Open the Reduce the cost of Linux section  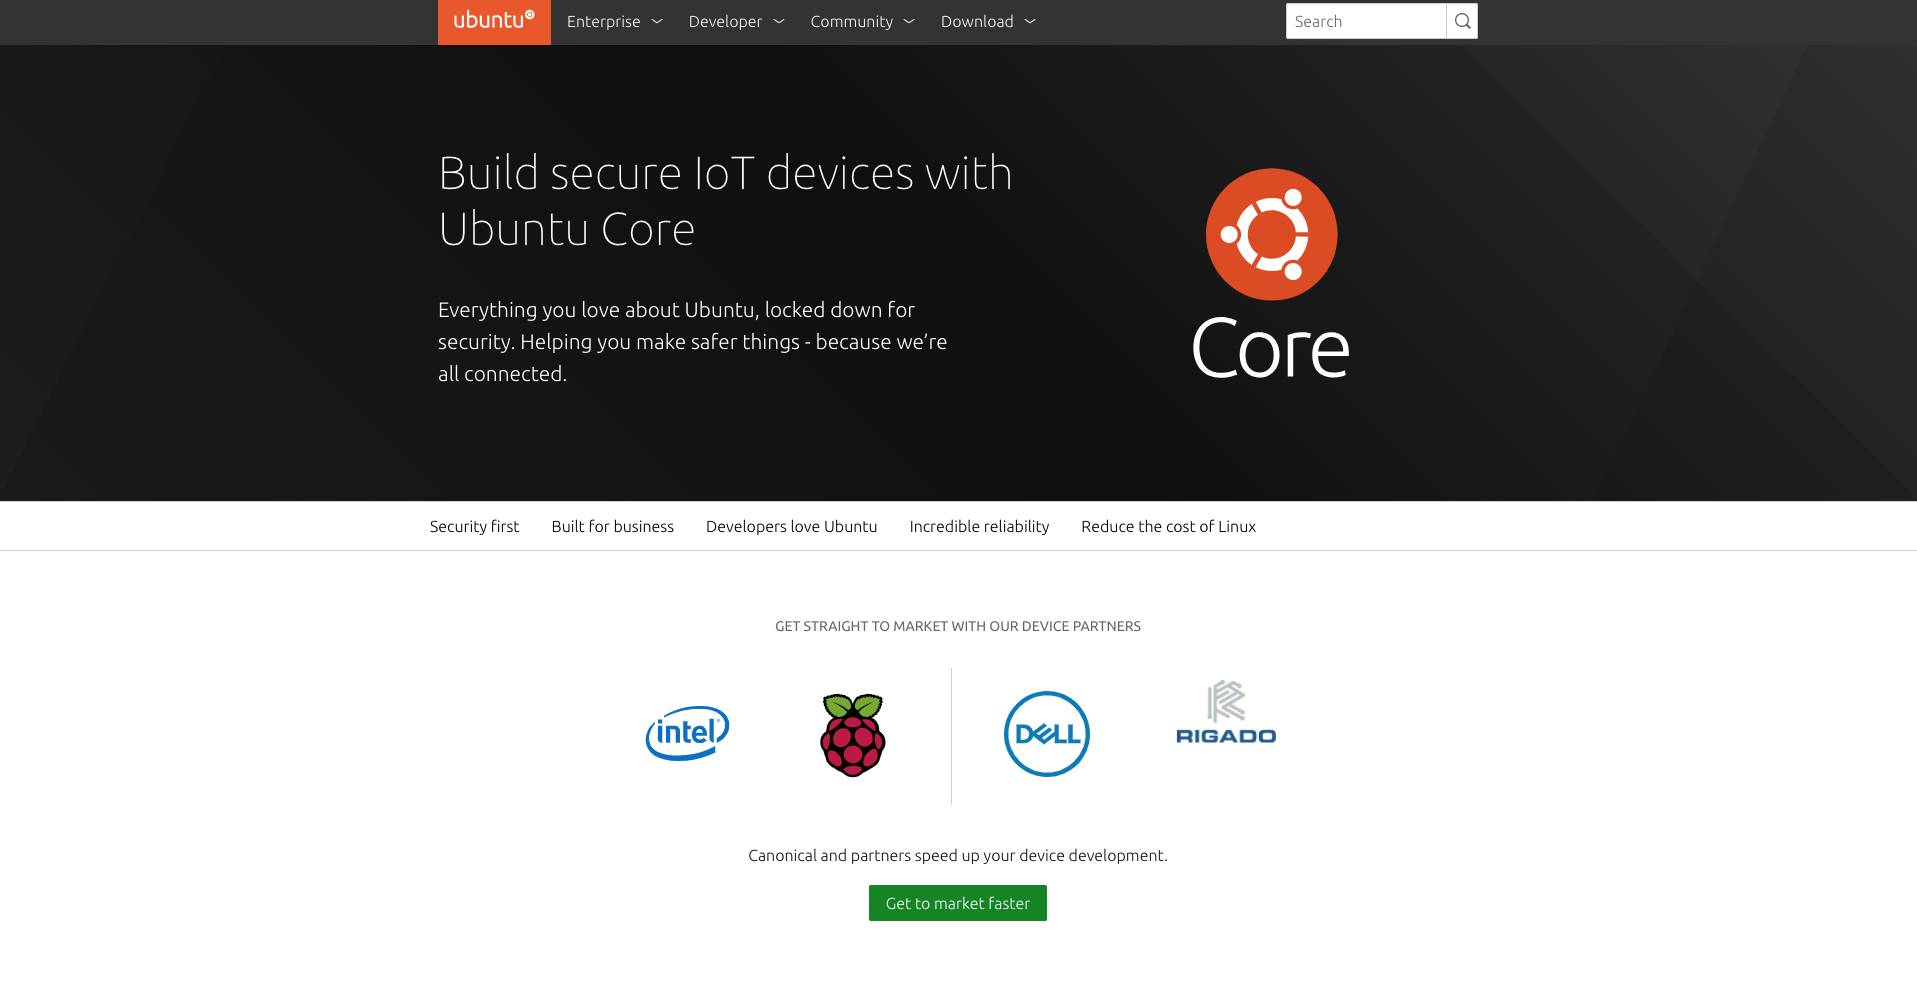pos(1168,526)
